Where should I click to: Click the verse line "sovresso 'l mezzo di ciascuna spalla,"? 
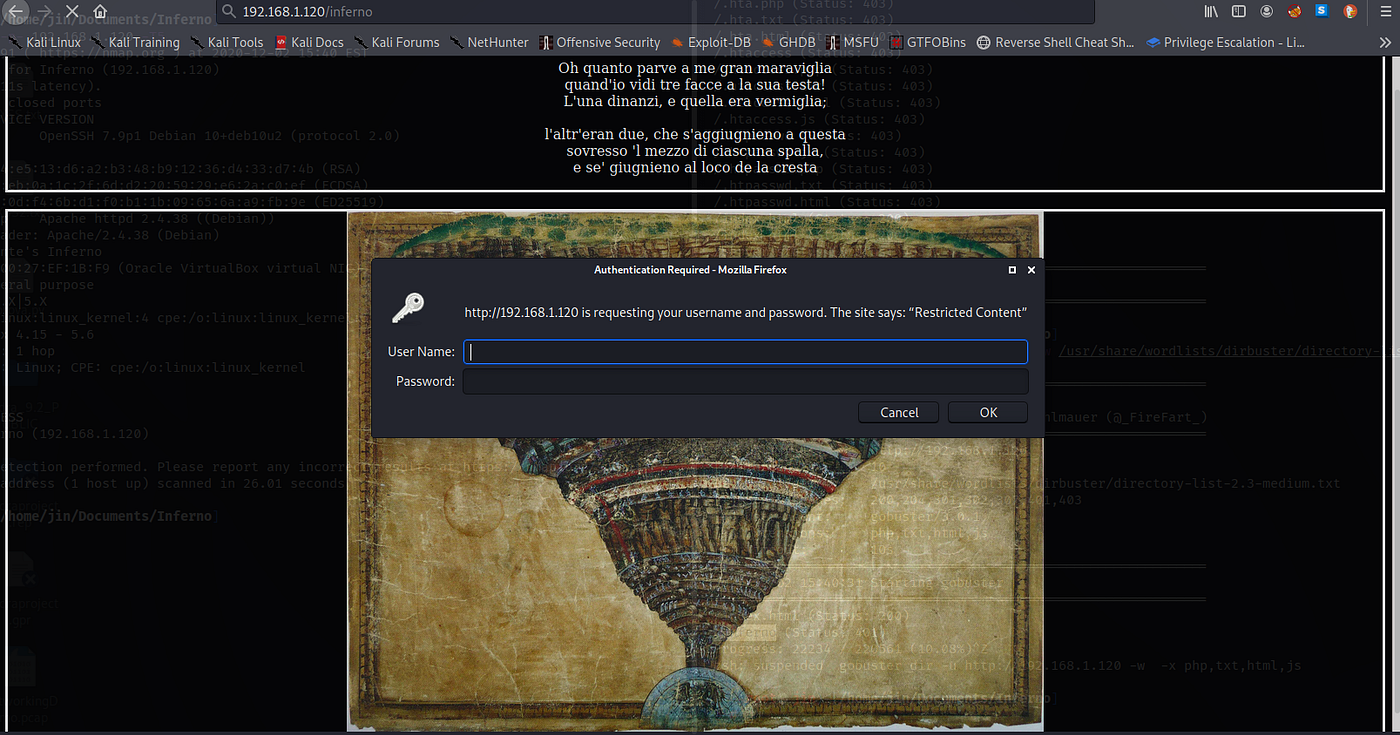695,151
